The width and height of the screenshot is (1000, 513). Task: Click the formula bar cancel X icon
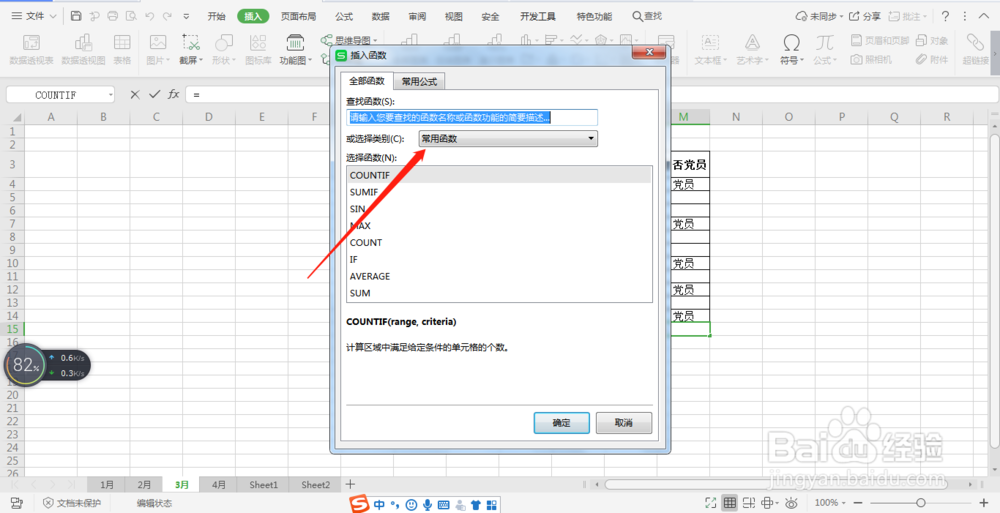[x=135, y=94]
